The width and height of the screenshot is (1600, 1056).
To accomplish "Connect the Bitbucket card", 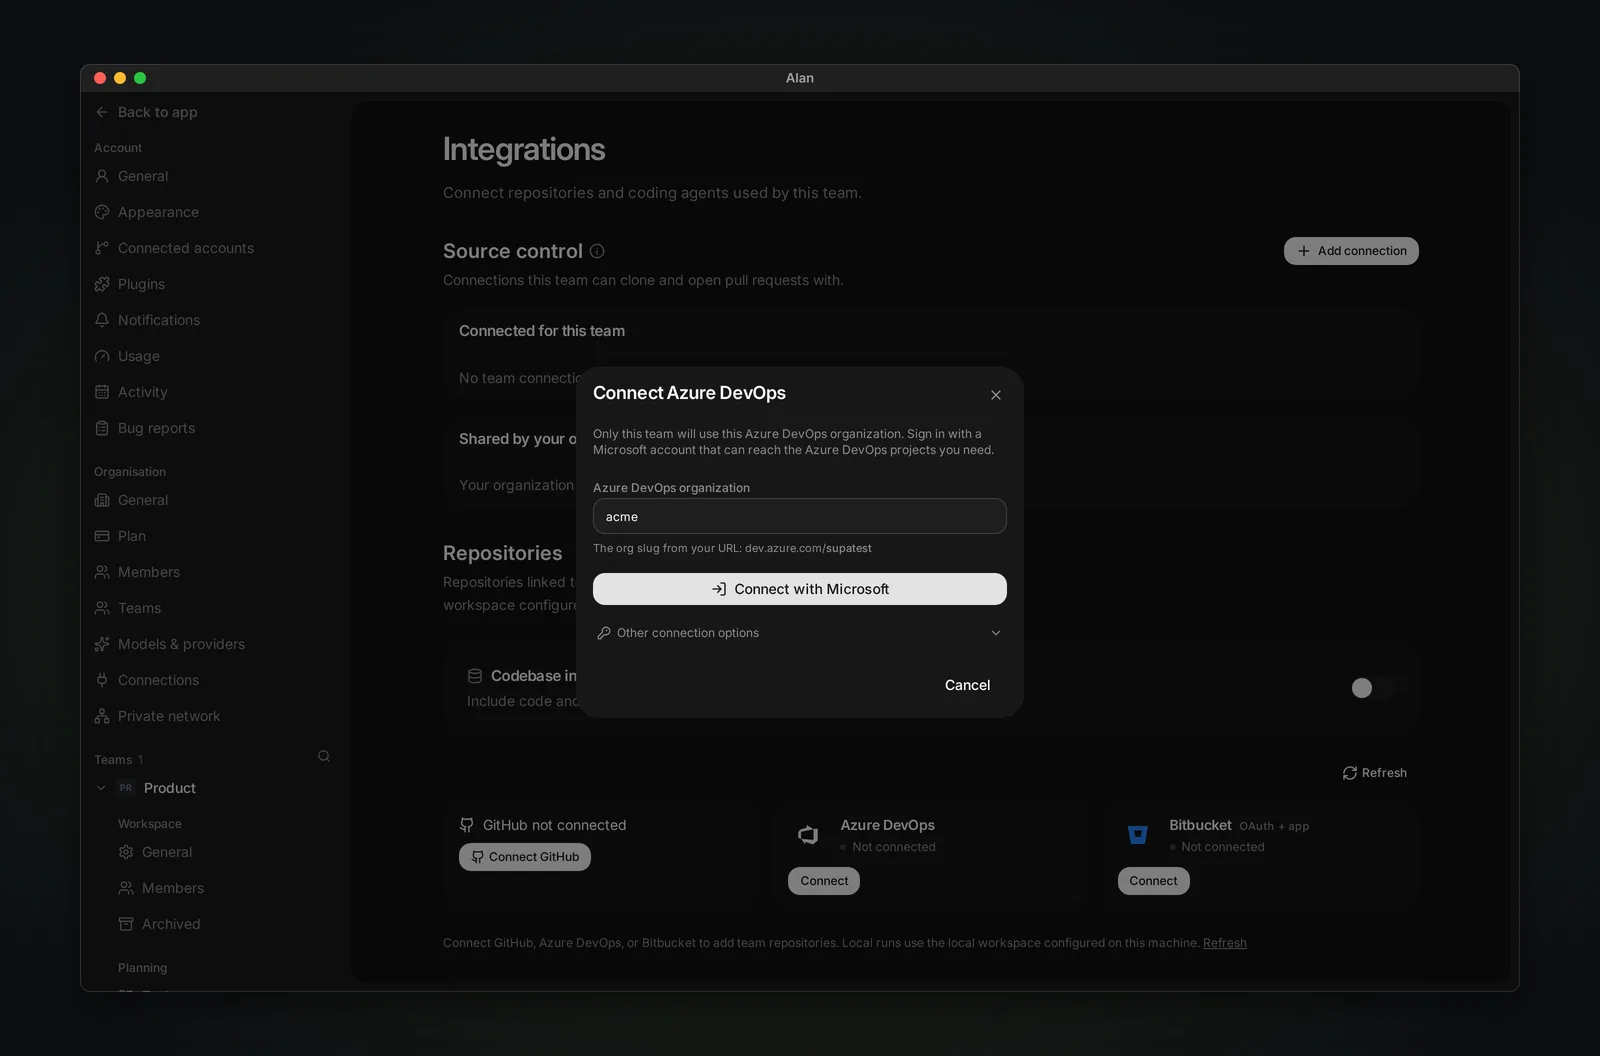I will pyautogui.click(x=1153, y=881).
